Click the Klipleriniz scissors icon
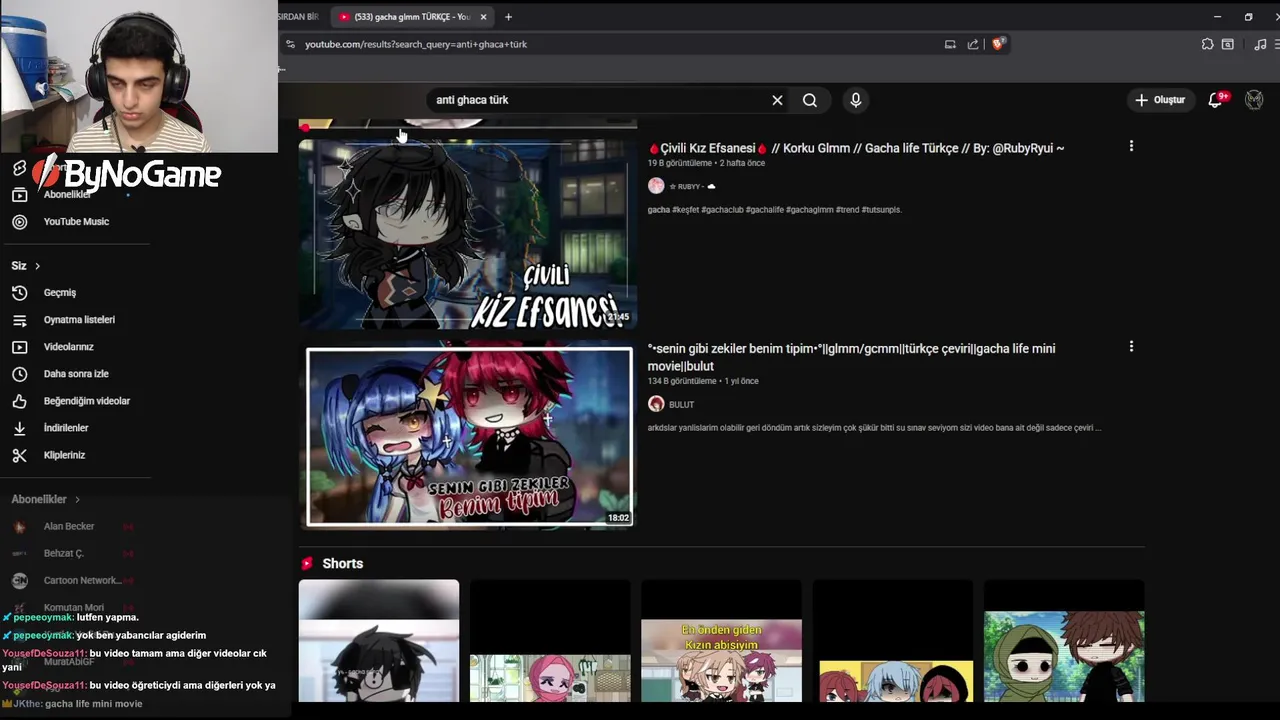The height and width of the screenshot is (720, 1280). tap(19, 455)
